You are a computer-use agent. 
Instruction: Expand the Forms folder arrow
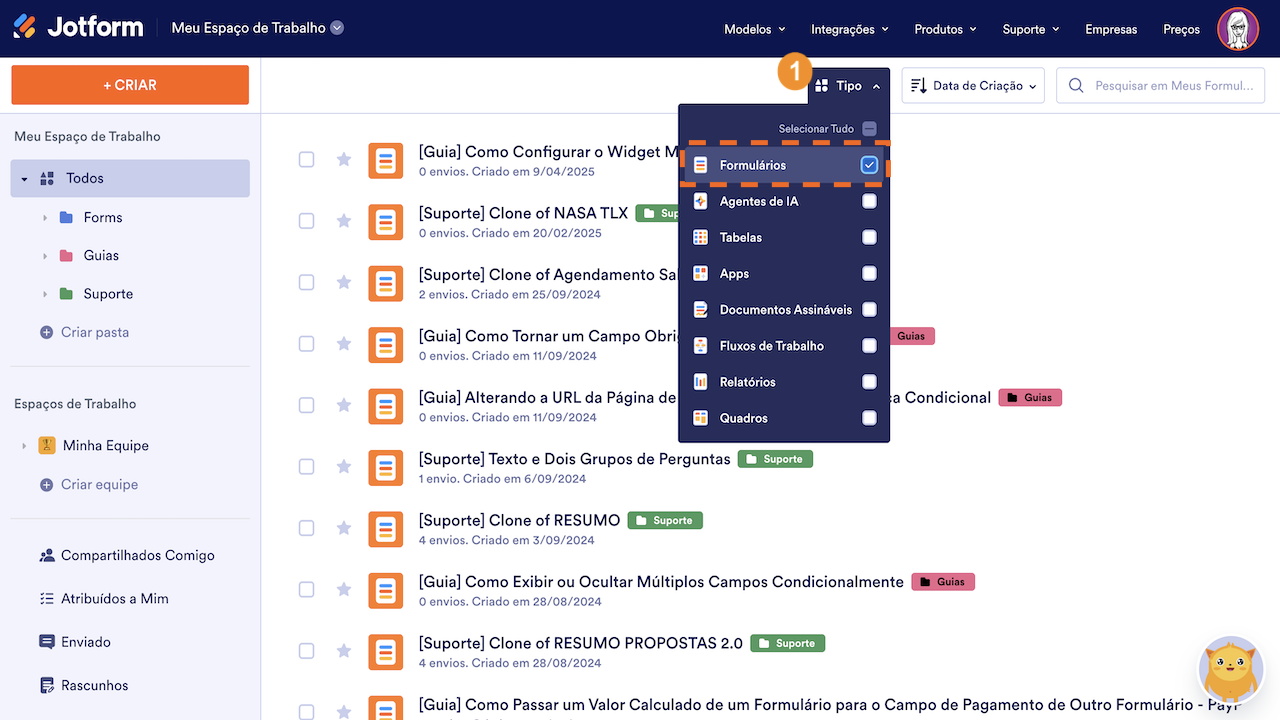click(45, 217)
